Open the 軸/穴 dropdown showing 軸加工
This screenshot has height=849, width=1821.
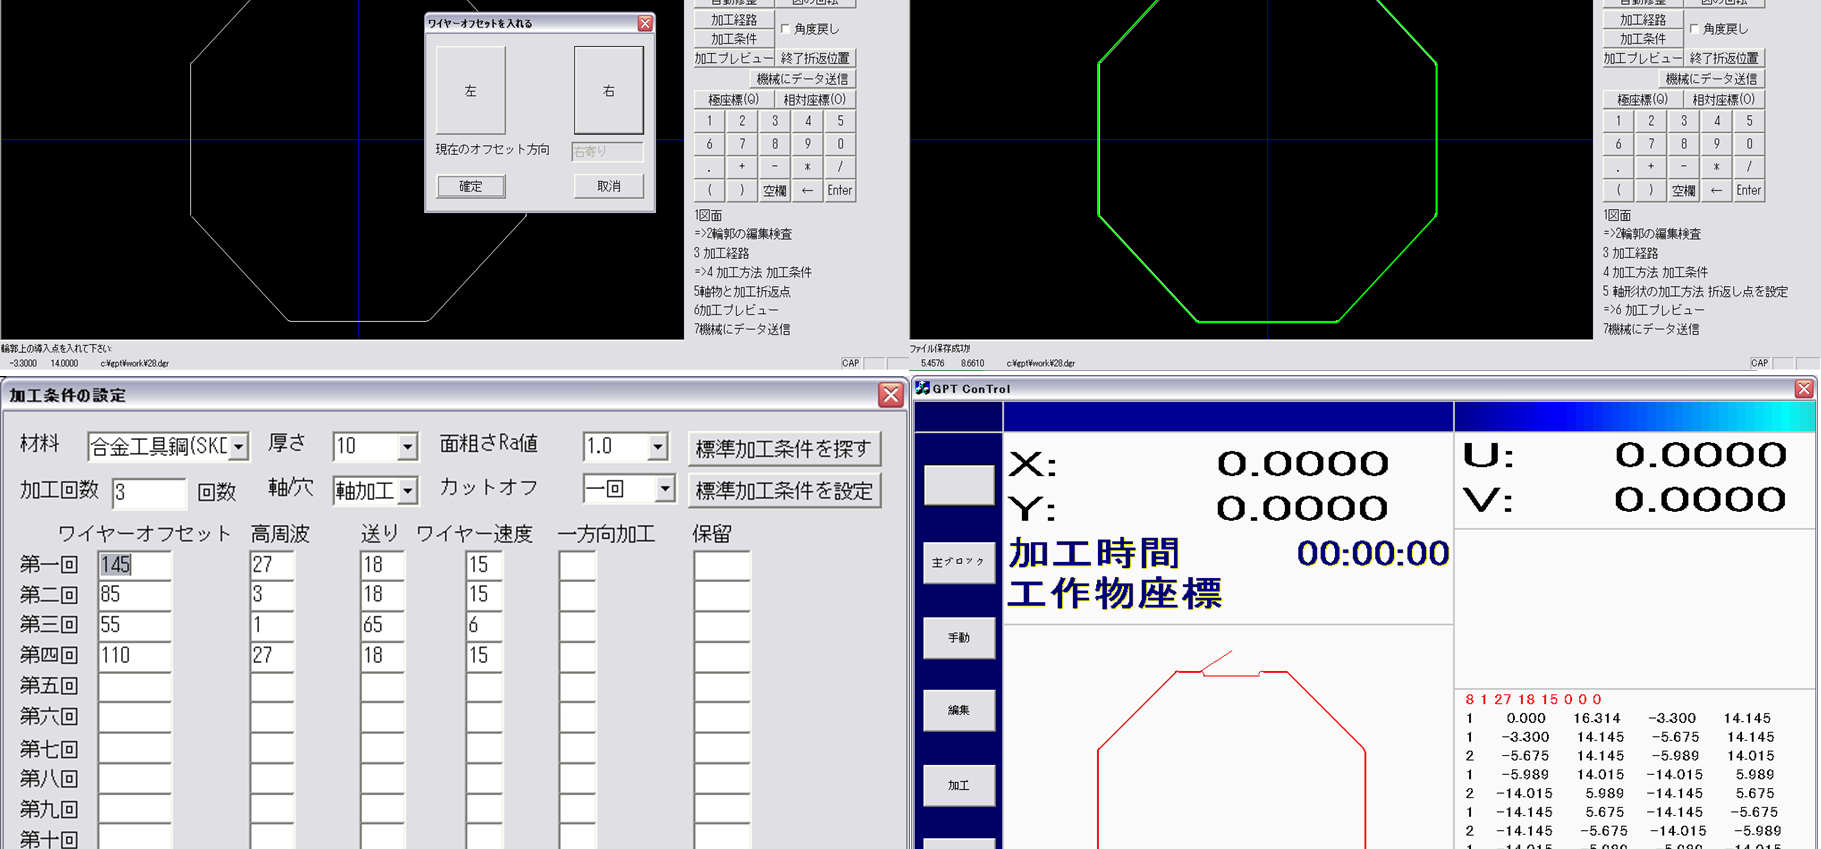click(x=407, y=491)
